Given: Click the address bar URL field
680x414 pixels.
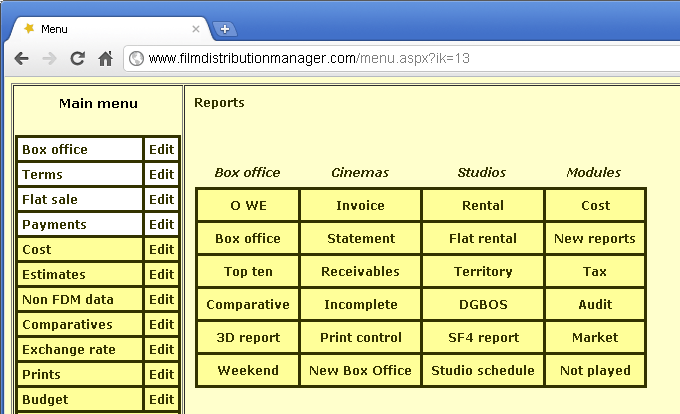Looking at the screenshot, I should (x=400, y=58).
